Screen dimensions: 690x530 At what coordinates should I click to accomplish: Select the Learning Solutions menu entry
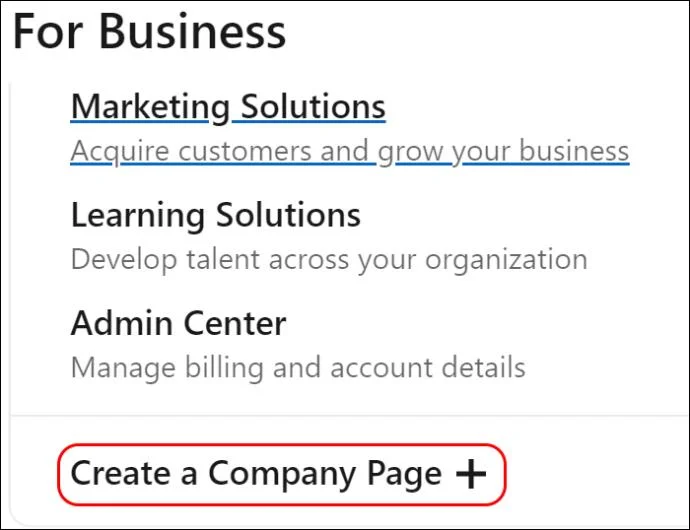click(215, 214)
